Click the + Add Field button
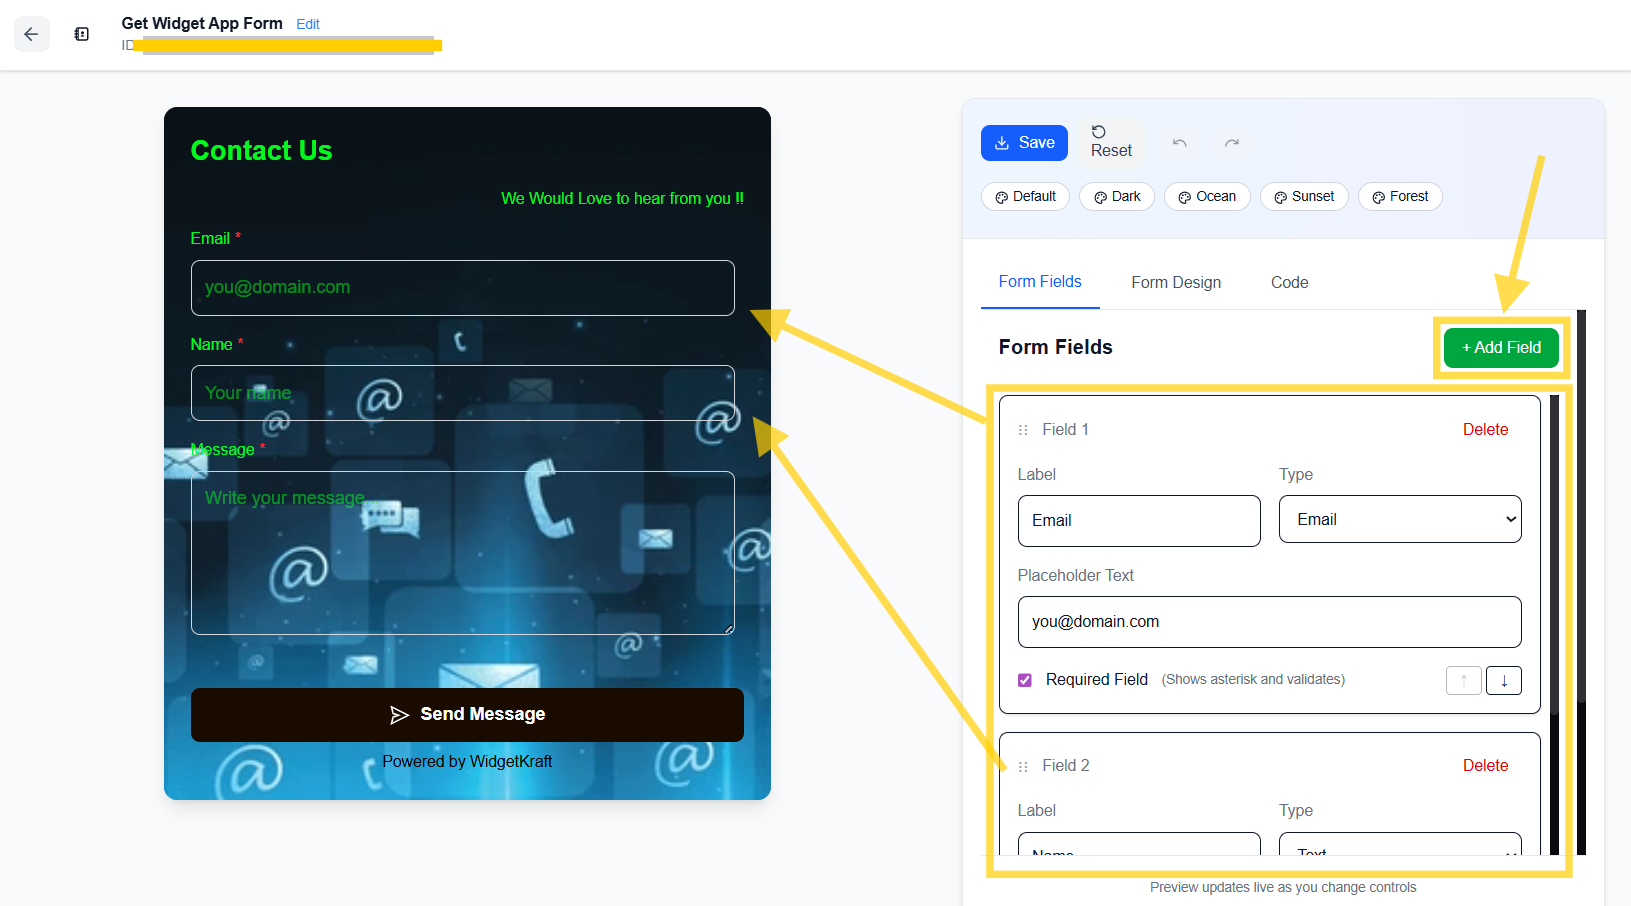The image size is (1631, 906). coord(1500,347)
